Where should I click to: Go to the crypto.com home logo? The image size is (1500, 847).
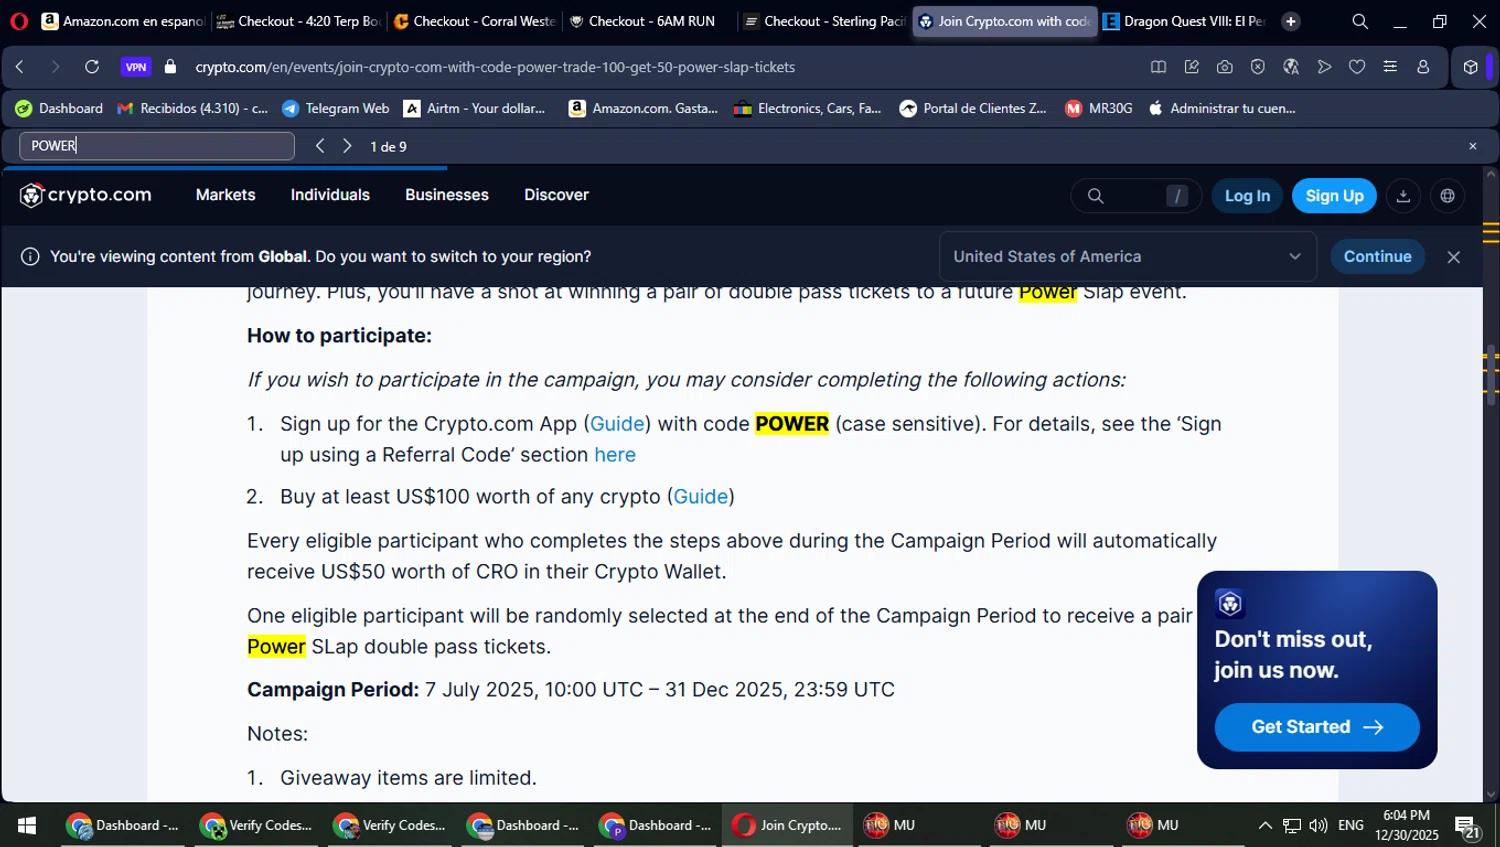pyautogui.click(x=86, y=195)
